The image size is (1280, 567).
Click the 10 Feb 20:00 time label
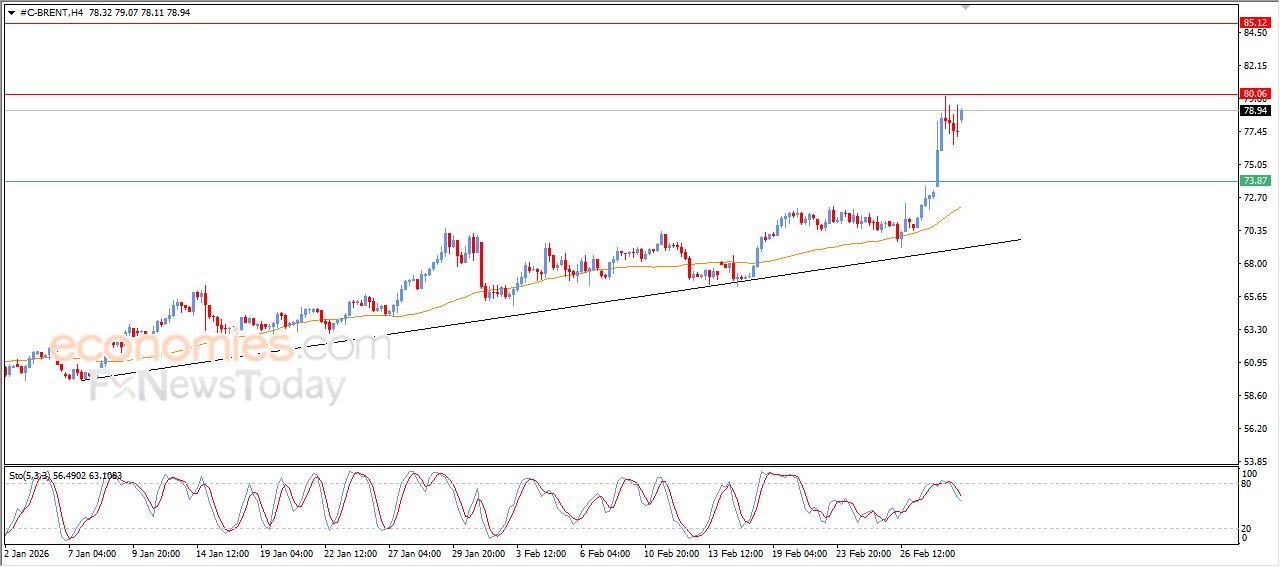point(671,552)
